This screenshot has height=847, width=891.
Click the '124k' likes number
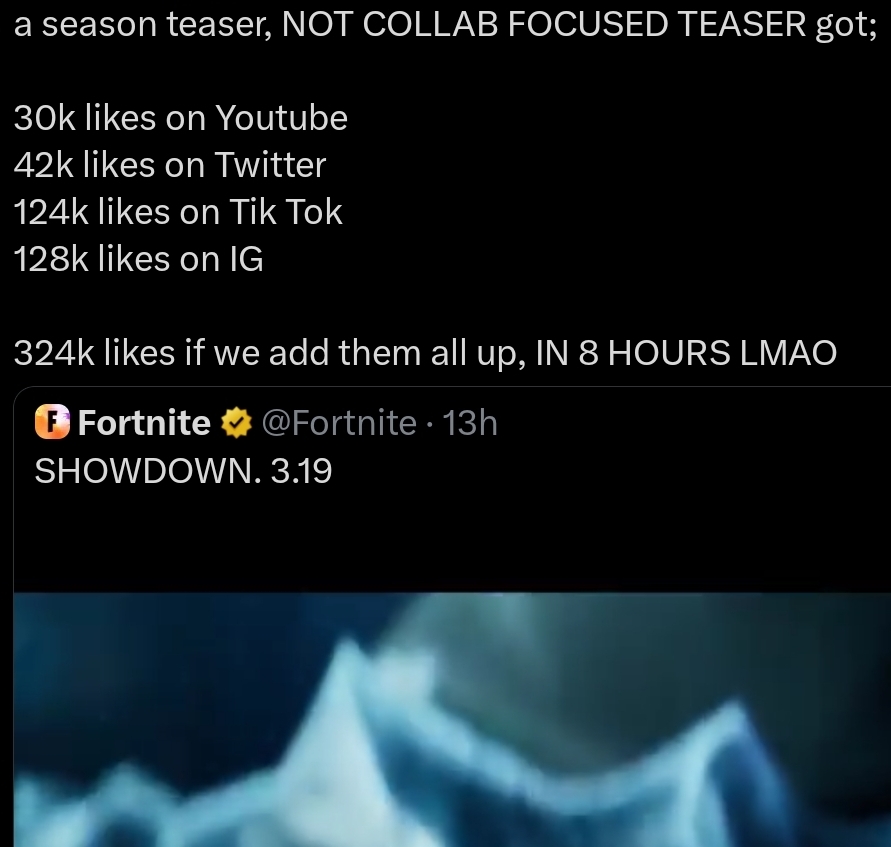(x=51, y=212)
